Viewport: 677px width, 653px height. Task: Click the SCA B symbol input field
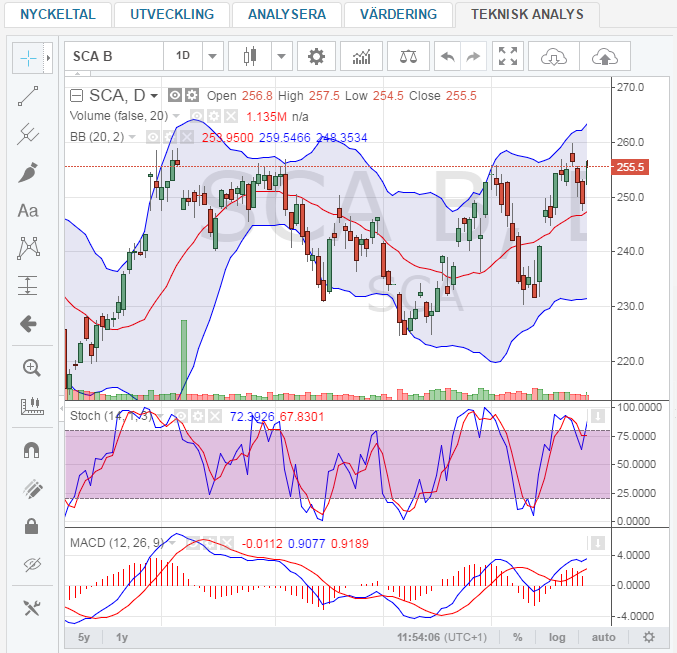(114, 56)
